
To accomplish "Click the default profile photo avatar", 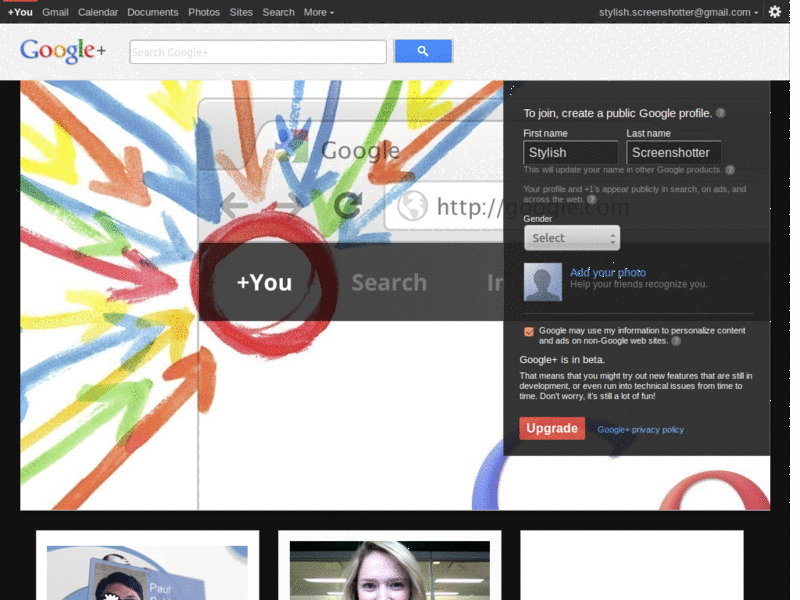I will (543, 282).
